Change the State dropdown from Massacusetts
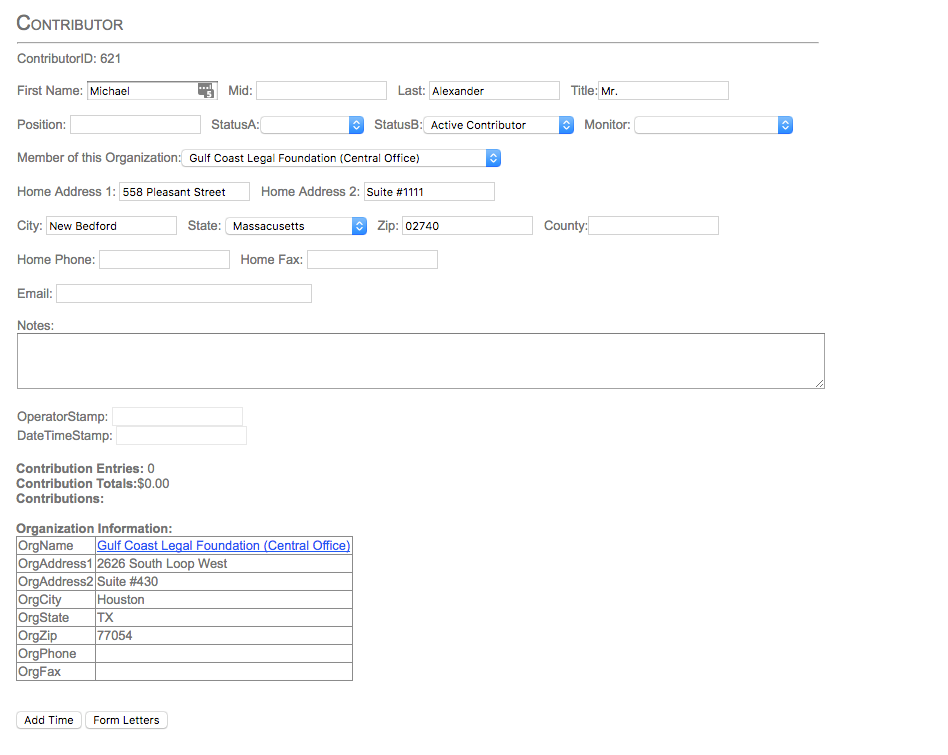The height and width of the screenshot is (755, 948). pyautogui.click(x=296, y=226)
